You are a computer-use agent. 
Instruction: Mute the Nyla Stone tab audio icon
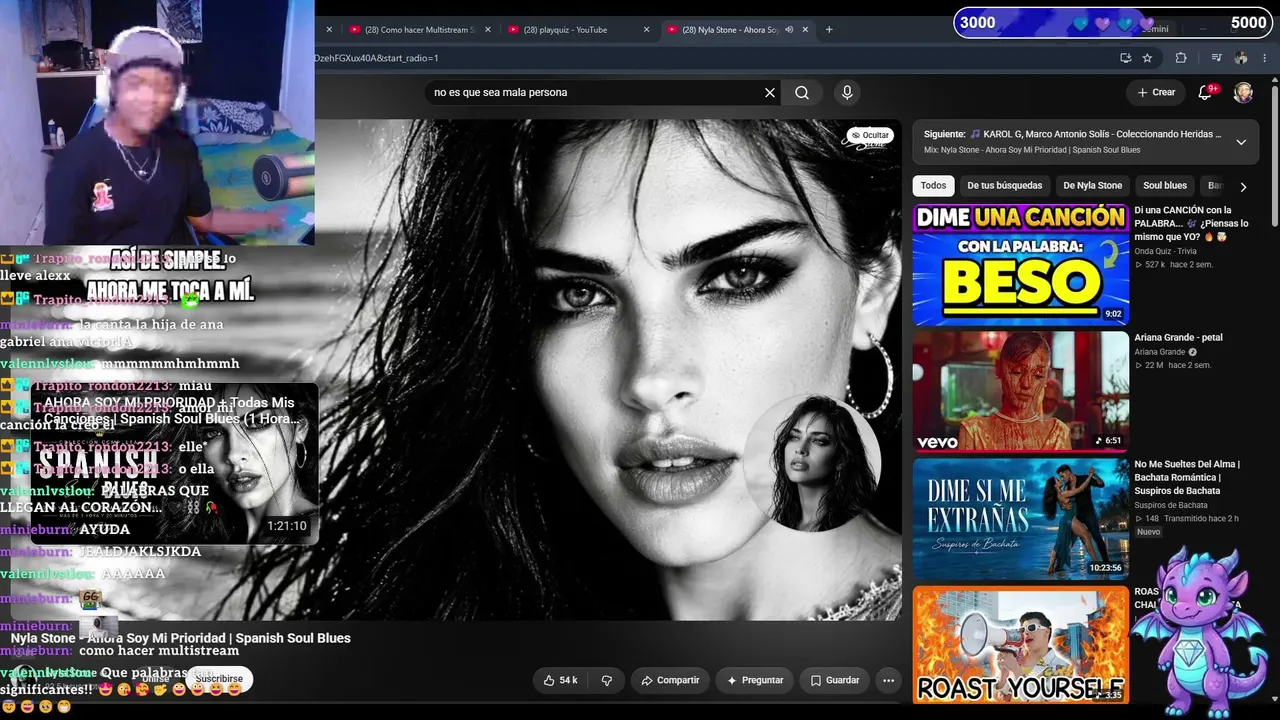789,30
